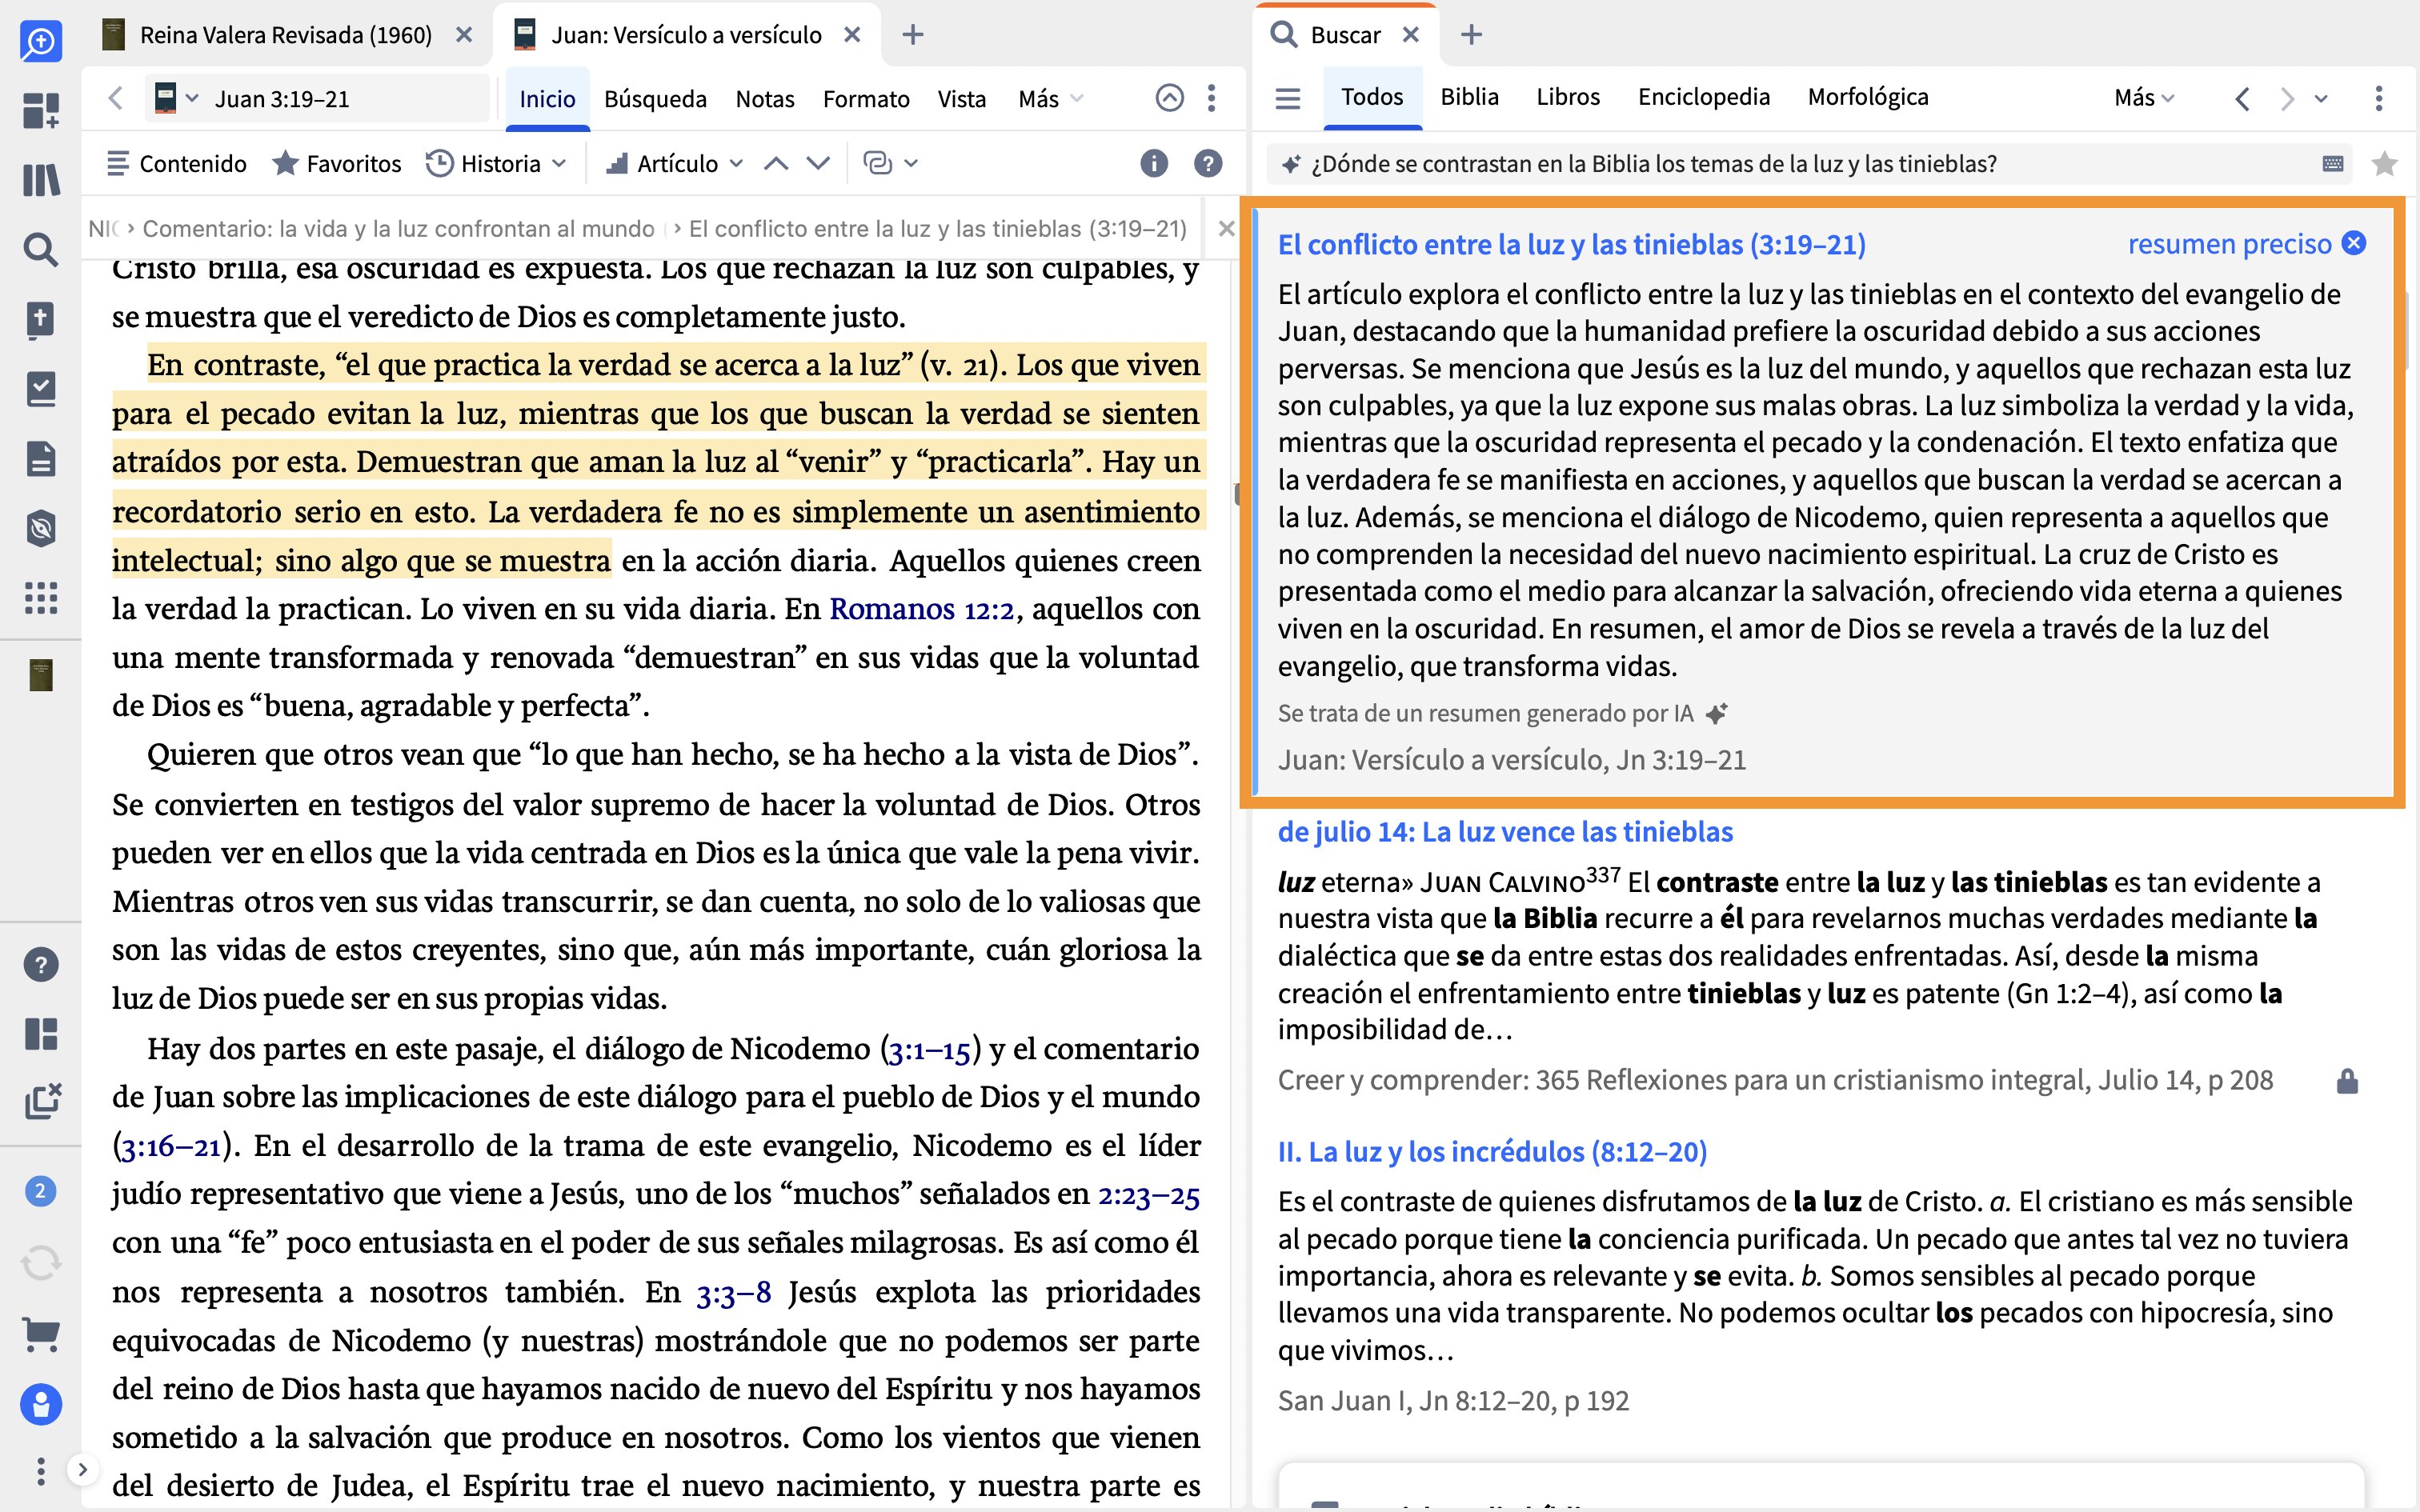Image resolution: width=2420 pixels, height=1512 pixels.
Task: Open the Dashboard add-panel icon in sidebar
Action: pos(41,110)
